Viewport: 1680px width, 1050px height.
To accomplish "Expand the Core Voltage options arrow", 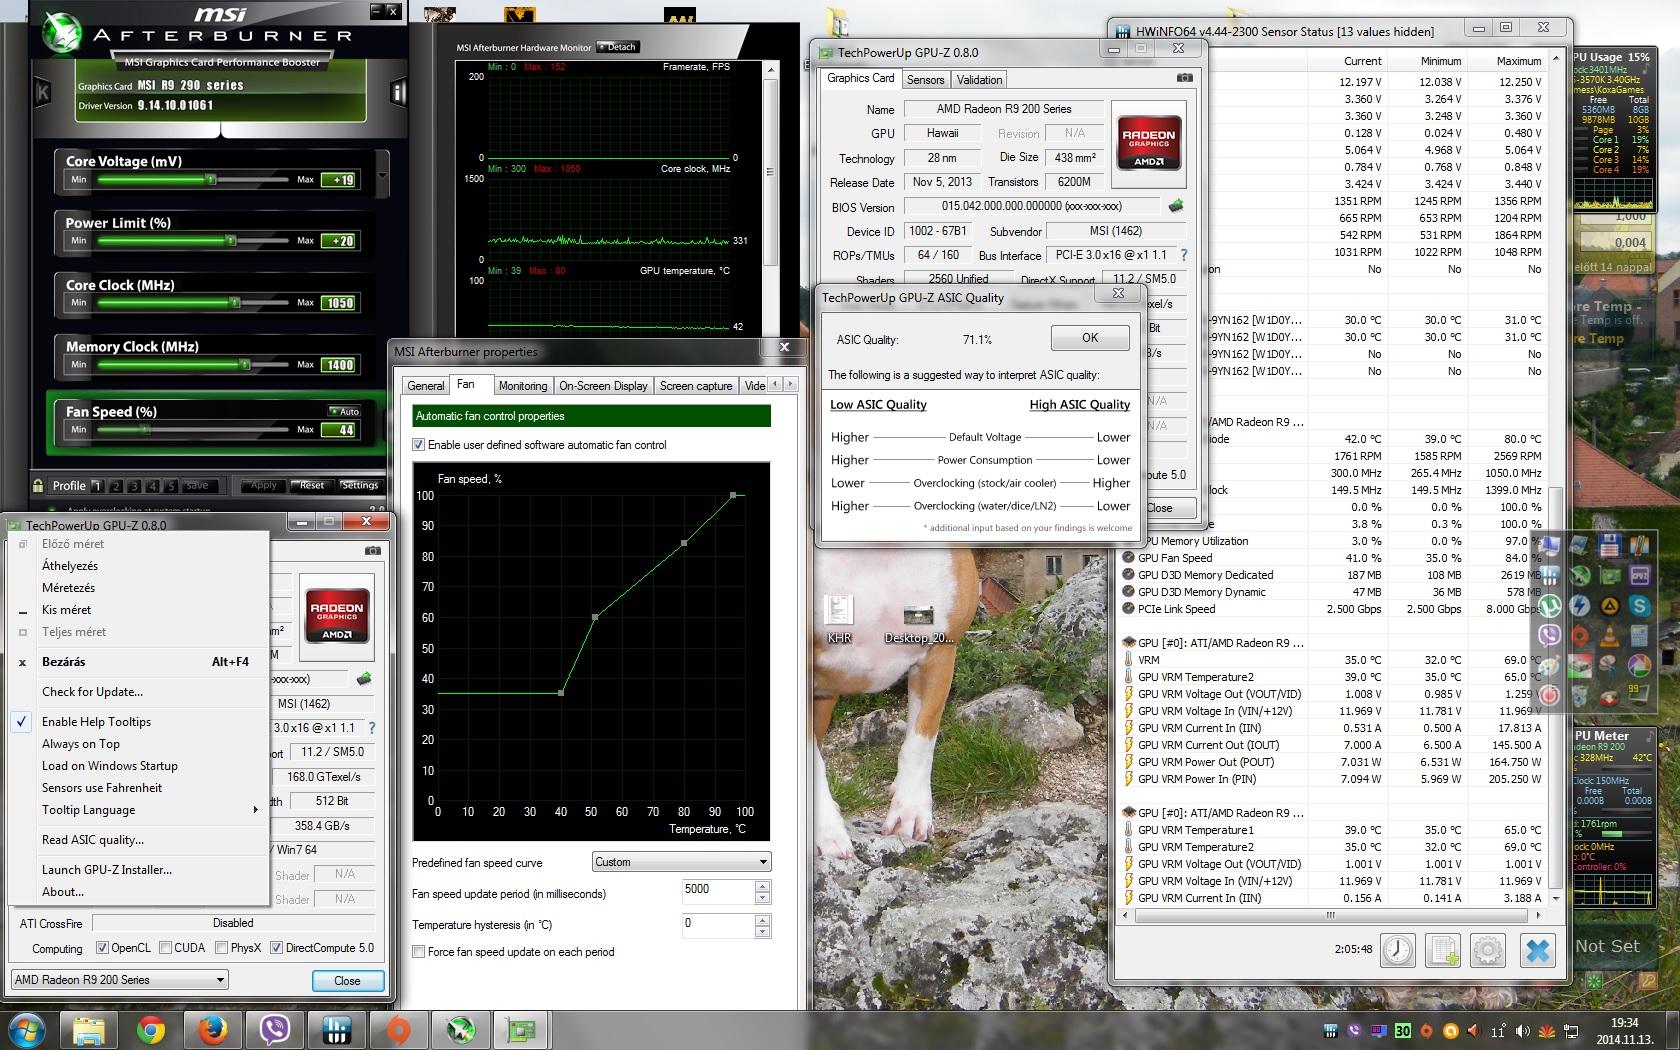I will click(381, 177).
